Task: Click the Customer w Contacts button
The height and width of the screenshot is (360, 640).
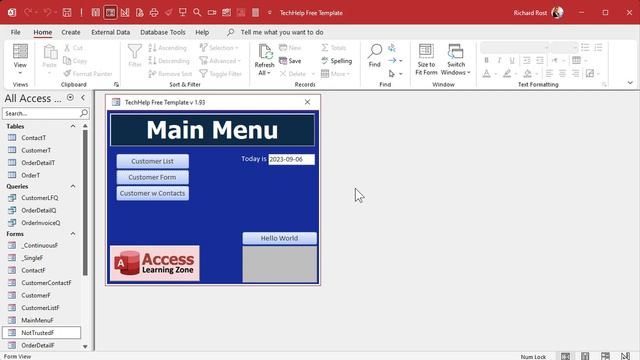Action: click(x=153, y=193)
